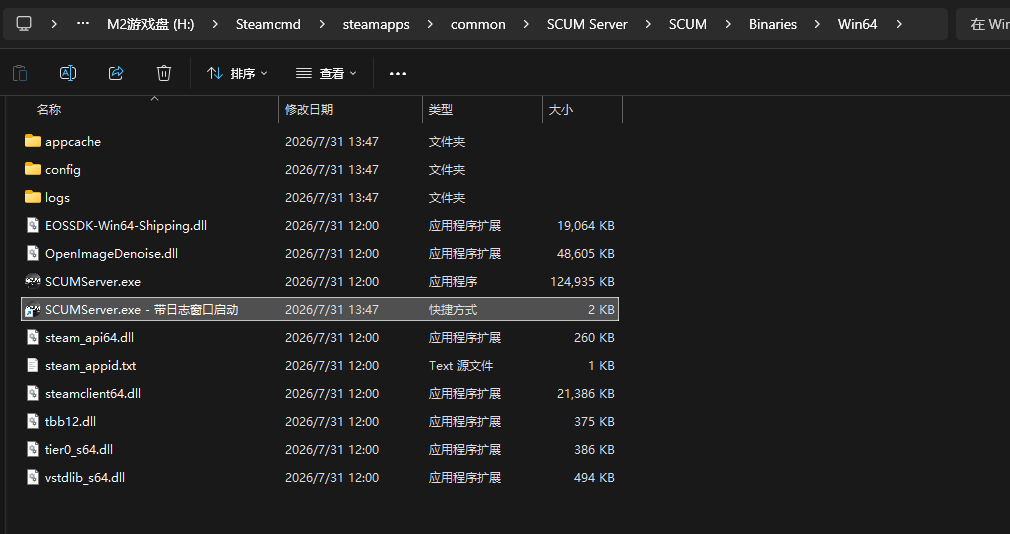
Task: Click the logs folder icon
Action: click(33, 197)
